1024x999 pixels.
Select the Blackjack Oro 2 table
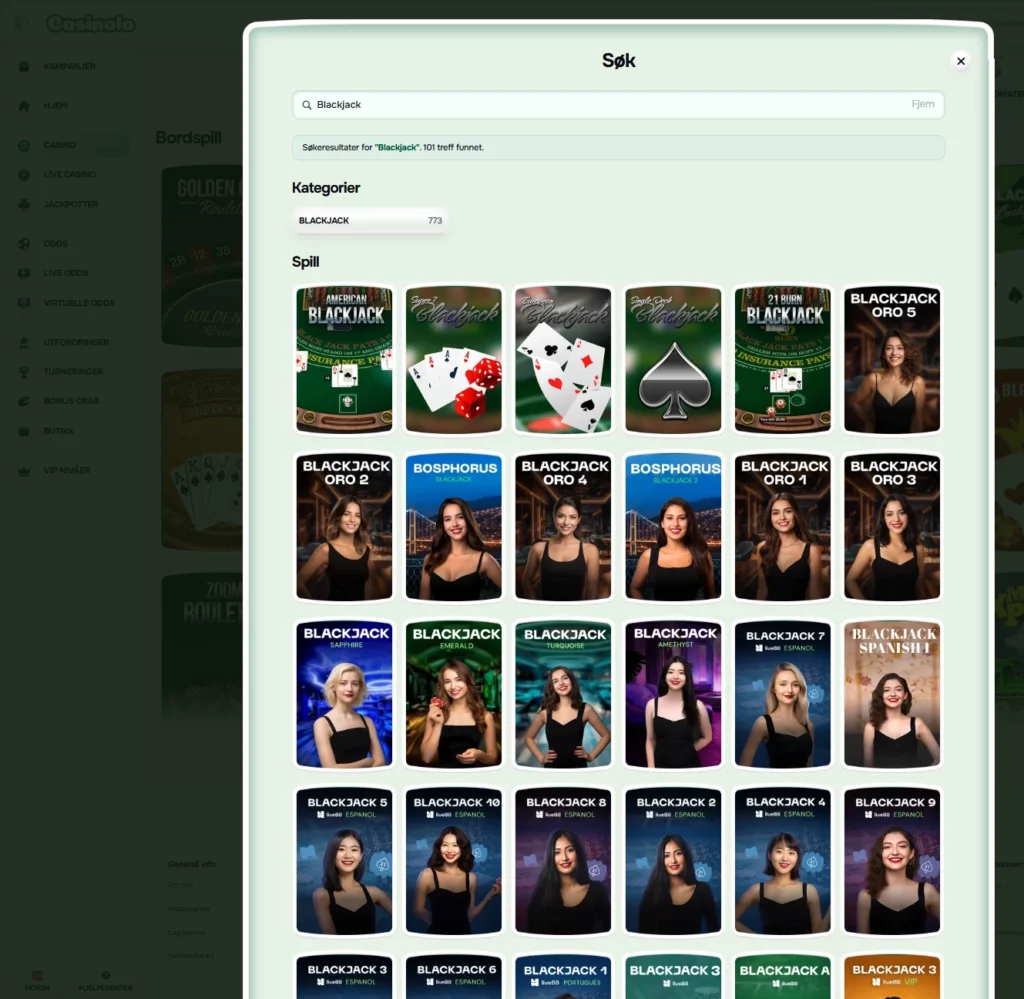[x=345, y=527]
